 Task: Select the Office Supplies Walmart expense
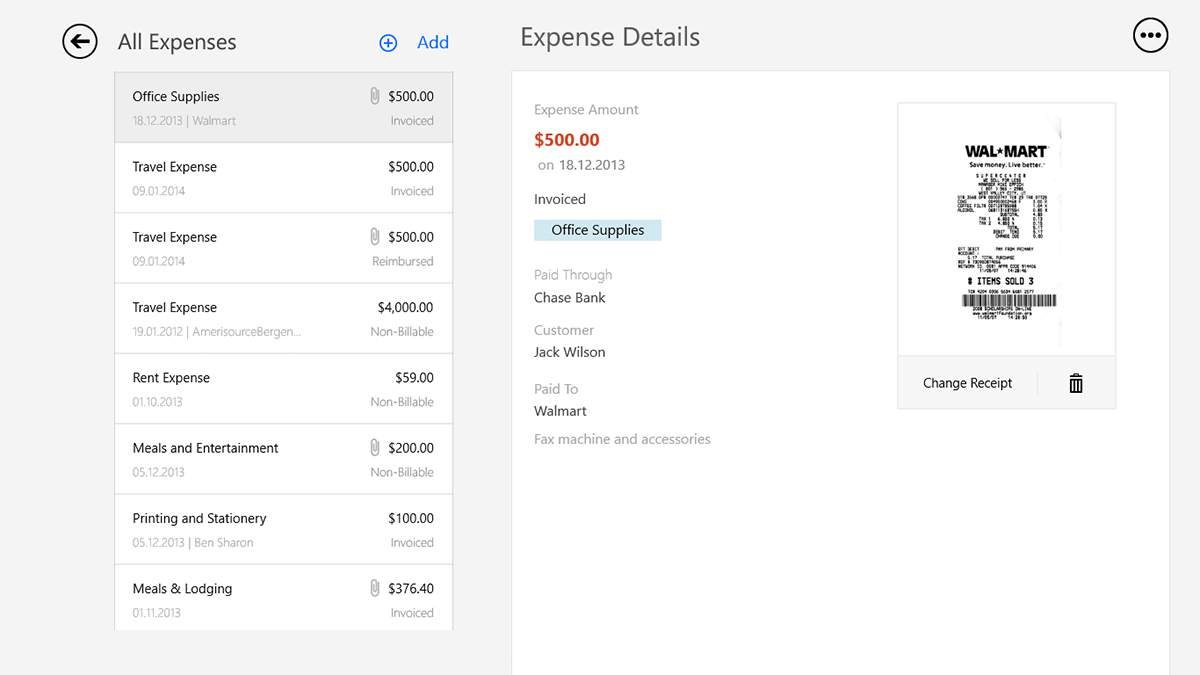tap(283, 107)
